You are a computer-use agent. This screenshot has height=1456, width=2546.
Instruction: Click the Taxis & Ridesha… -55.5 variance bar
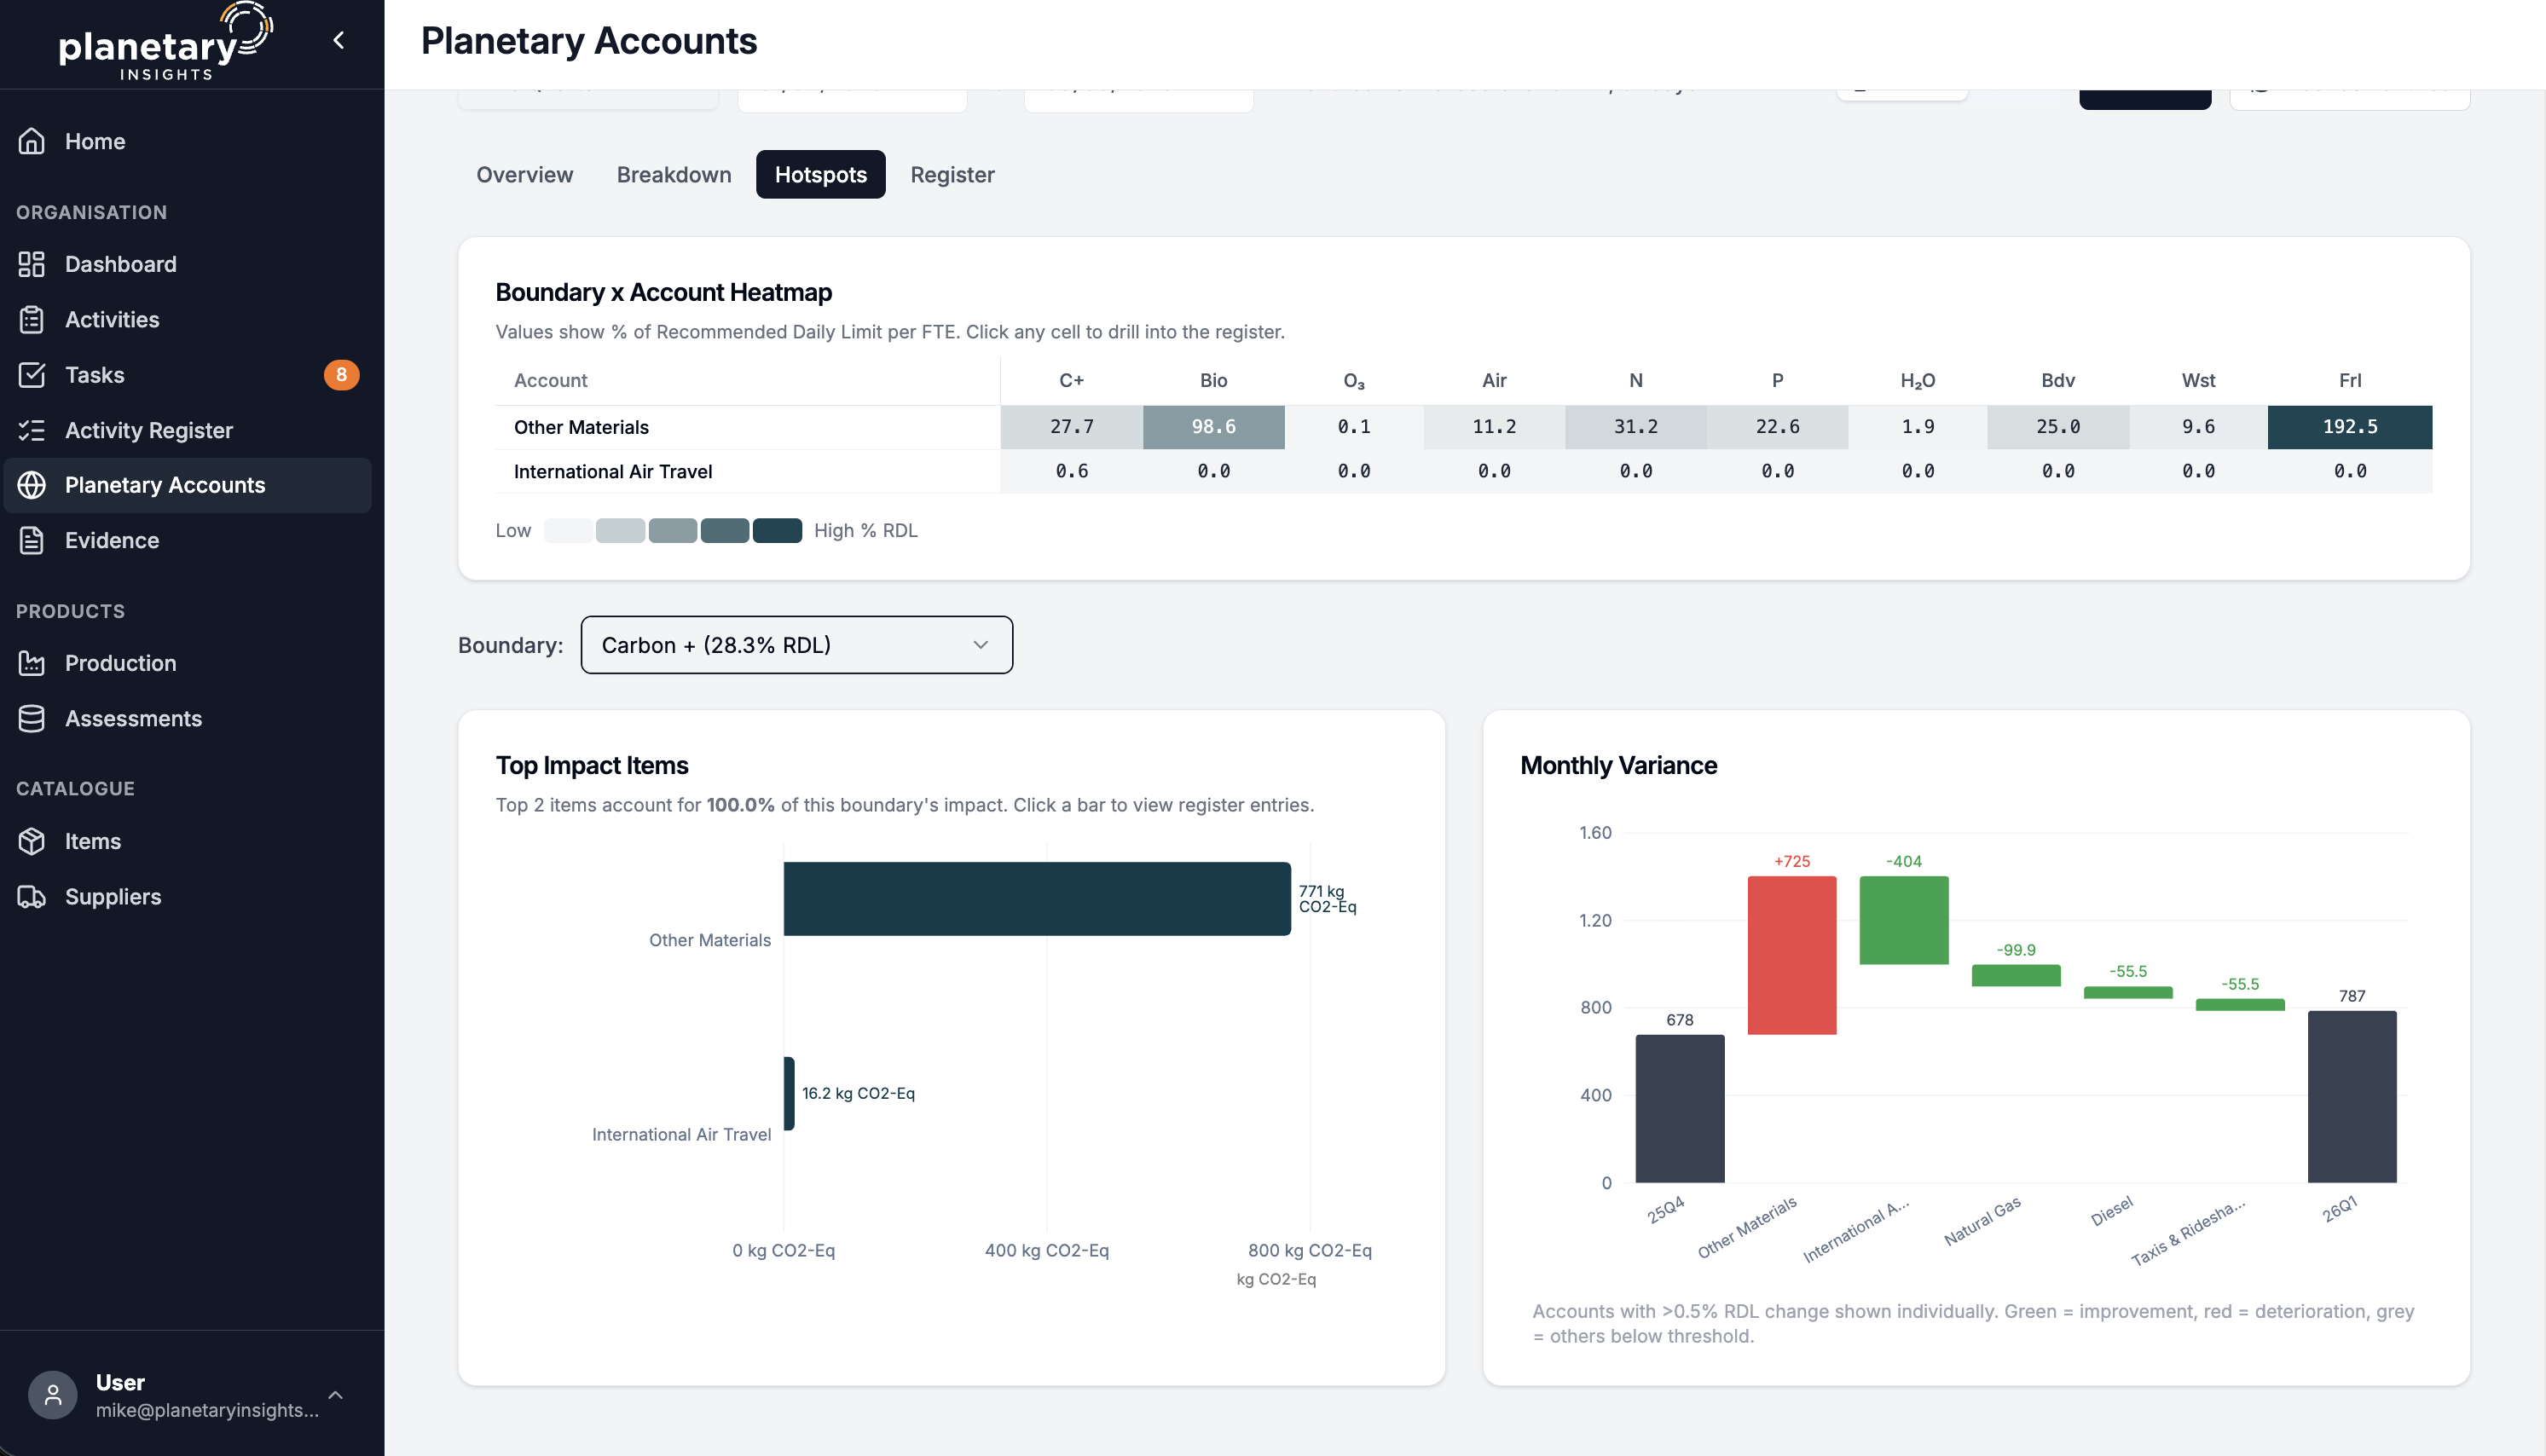point(2239,1004)
